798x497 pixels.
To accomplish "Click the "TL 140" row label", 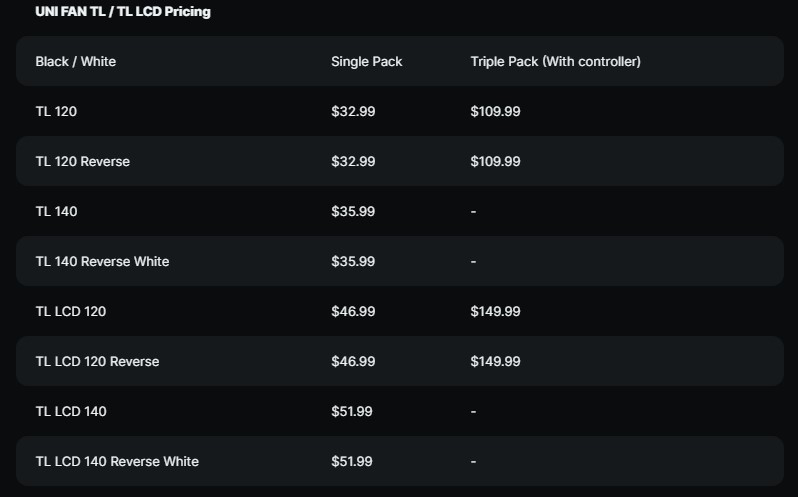I will (x=56, y=212).
